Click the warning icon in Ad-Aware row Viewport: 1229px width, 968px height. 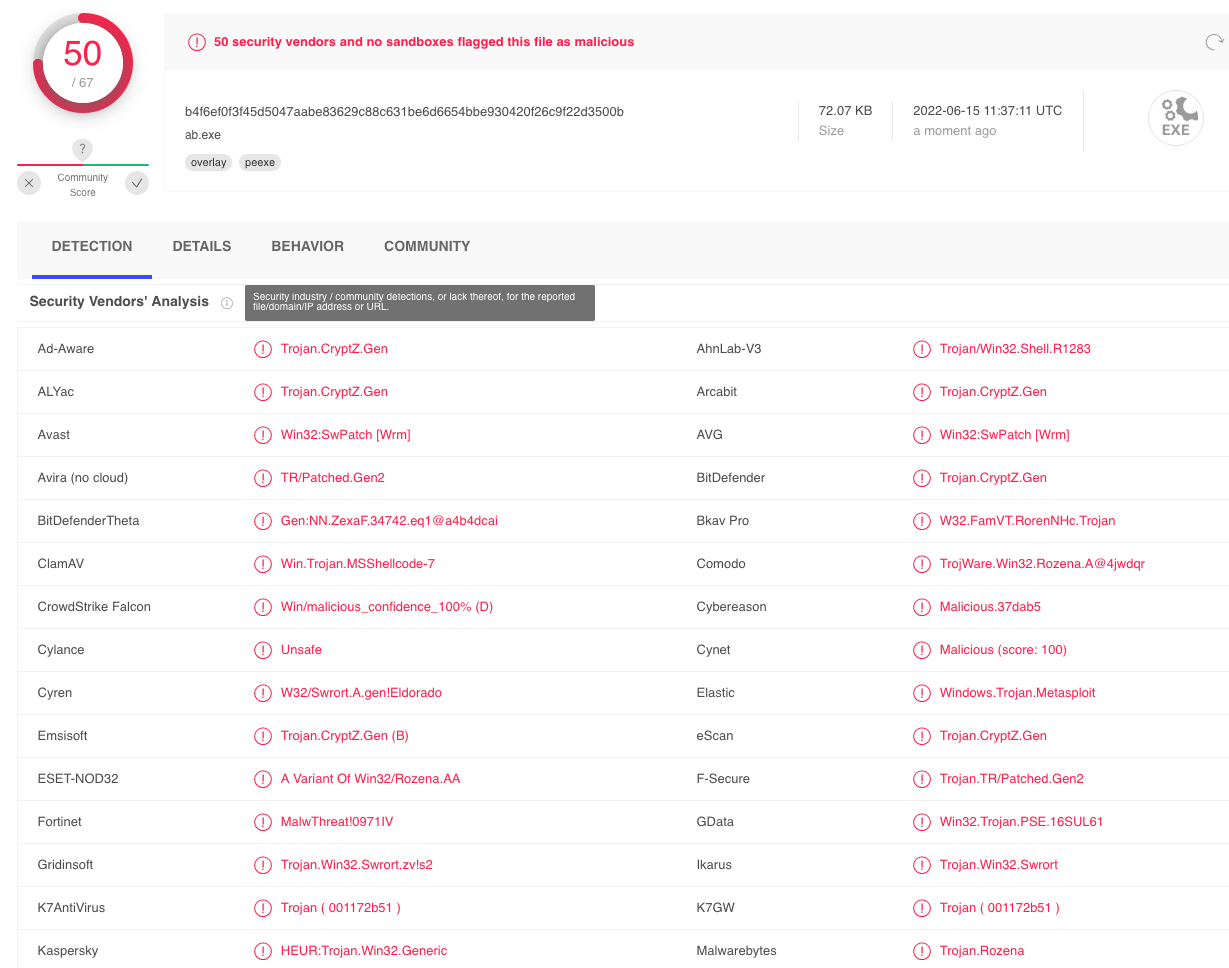tap(262, 349)
